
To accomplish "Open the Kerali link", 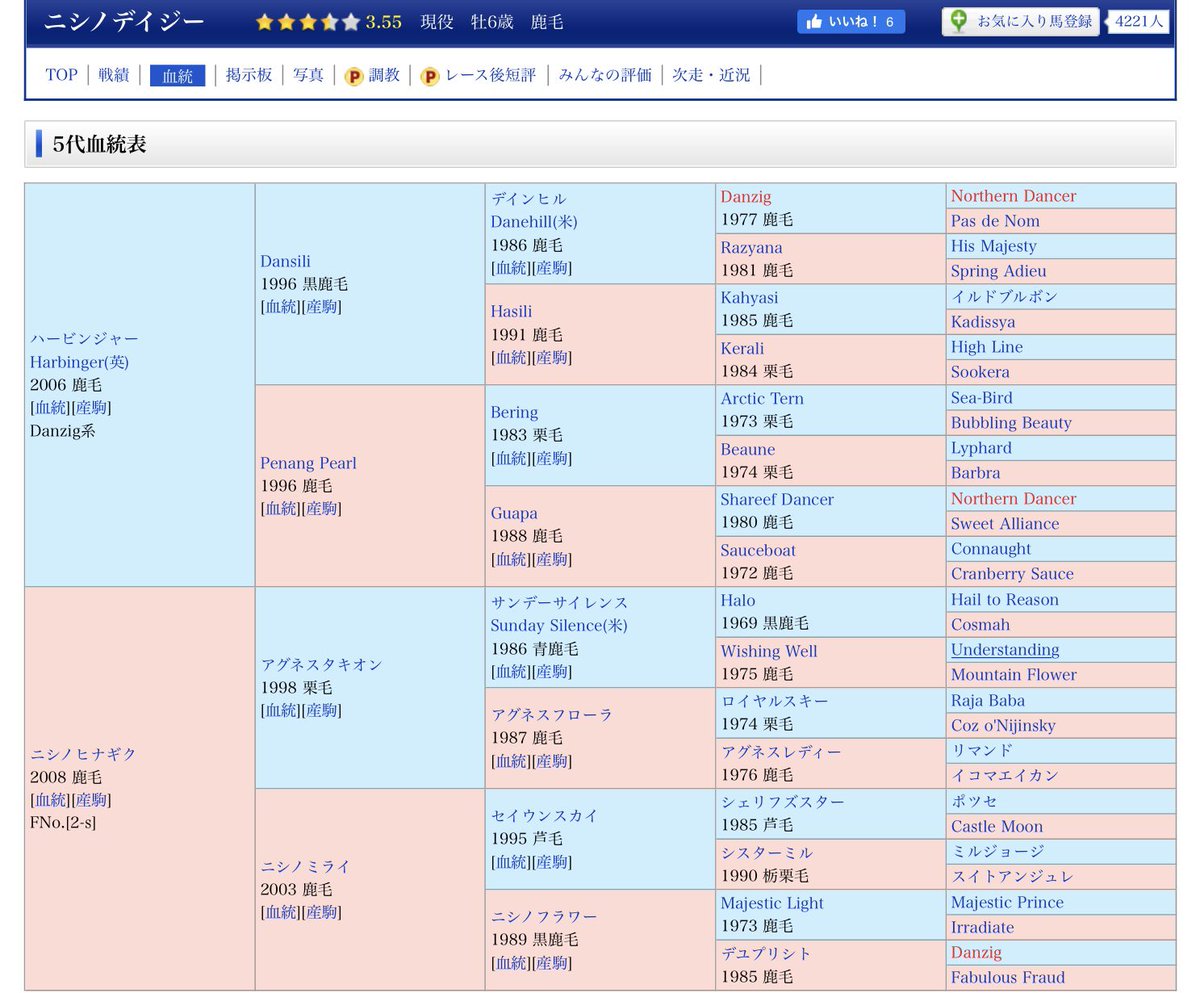I will 742,348.
